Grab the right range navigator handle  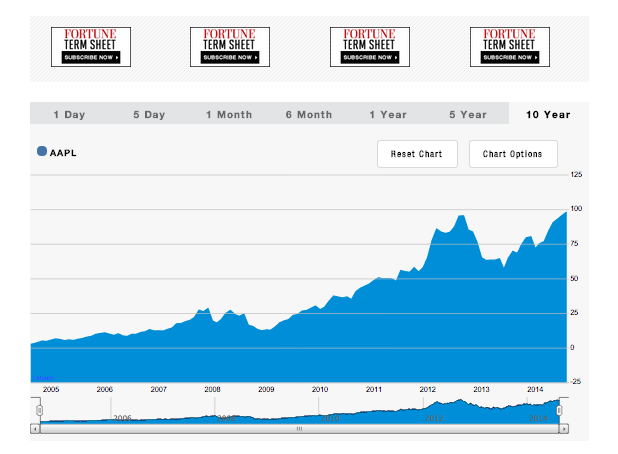click(559, 410)
